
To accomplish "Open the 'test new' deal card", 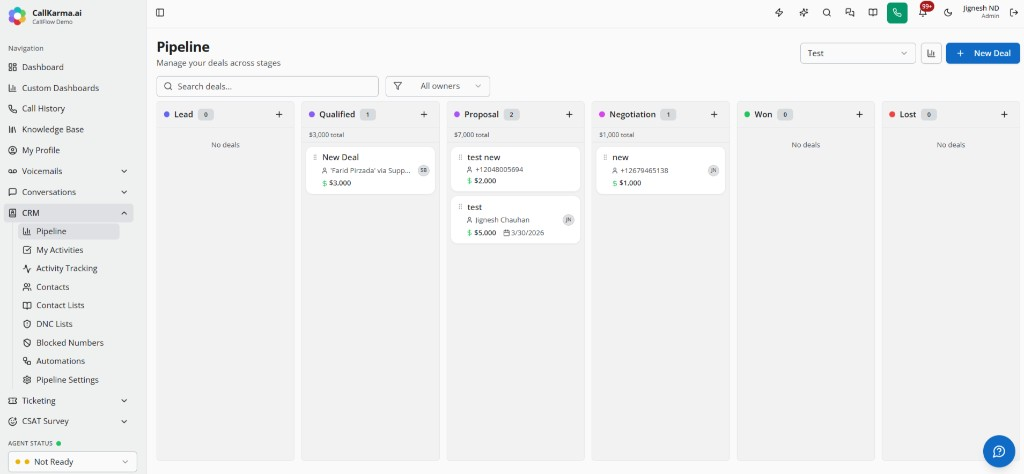I will [515, 169].
